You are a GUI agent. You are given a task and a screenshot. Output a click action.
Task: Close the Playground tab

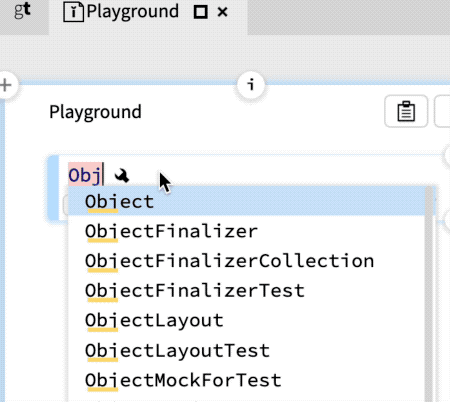click(222, 12)
